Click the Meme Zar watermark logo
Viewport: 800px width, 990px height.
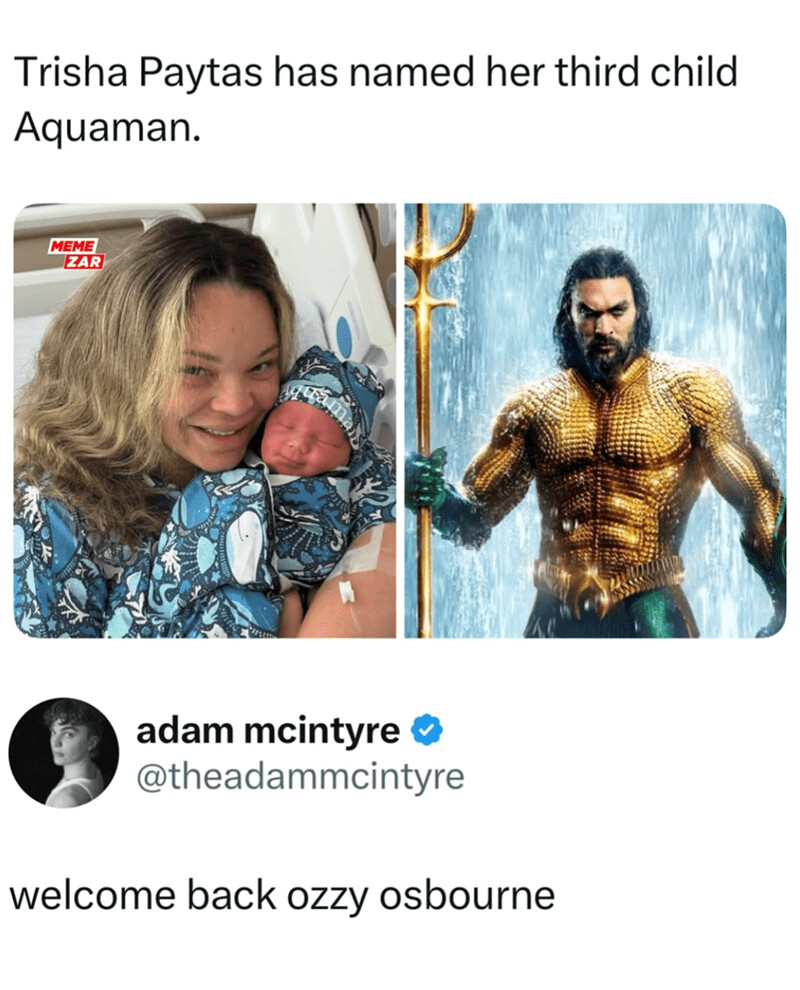pos(76,254)
